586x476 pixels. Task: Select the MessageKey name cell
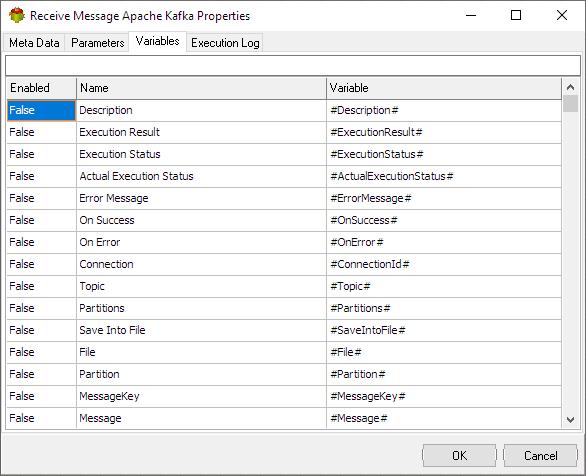(201, 397)
